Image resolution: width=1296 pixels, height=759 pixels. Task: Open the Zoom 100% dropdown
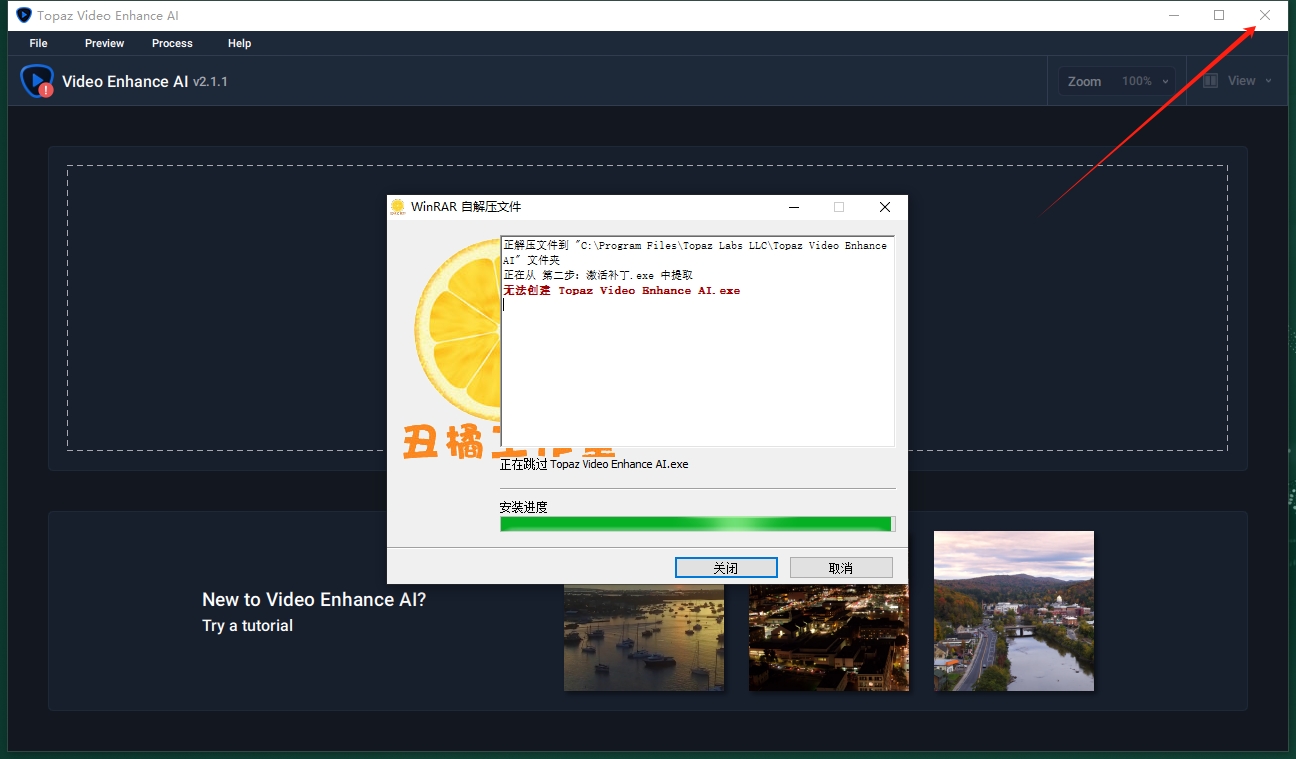pyautogui.click(x=1117, y=81)
